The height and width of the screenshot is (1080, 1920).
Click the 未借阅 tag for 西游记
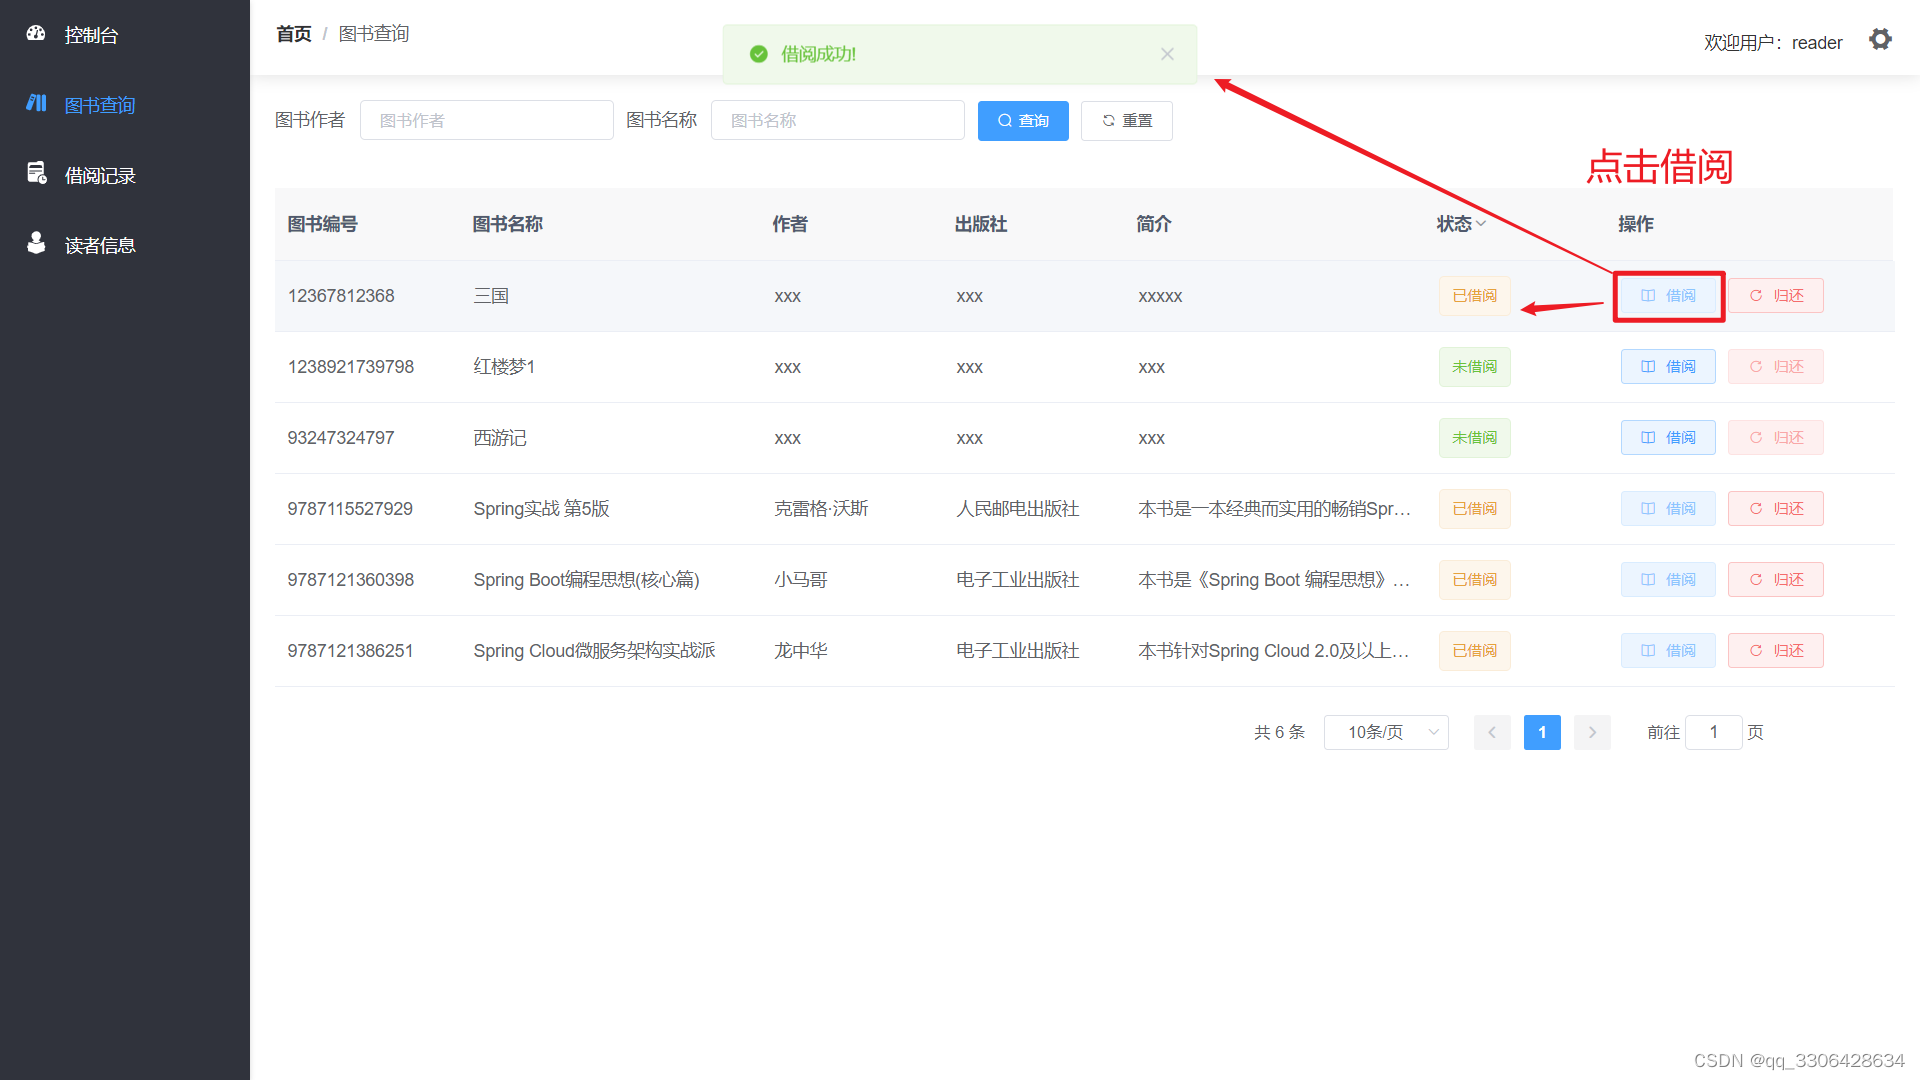coord(1475,438)
